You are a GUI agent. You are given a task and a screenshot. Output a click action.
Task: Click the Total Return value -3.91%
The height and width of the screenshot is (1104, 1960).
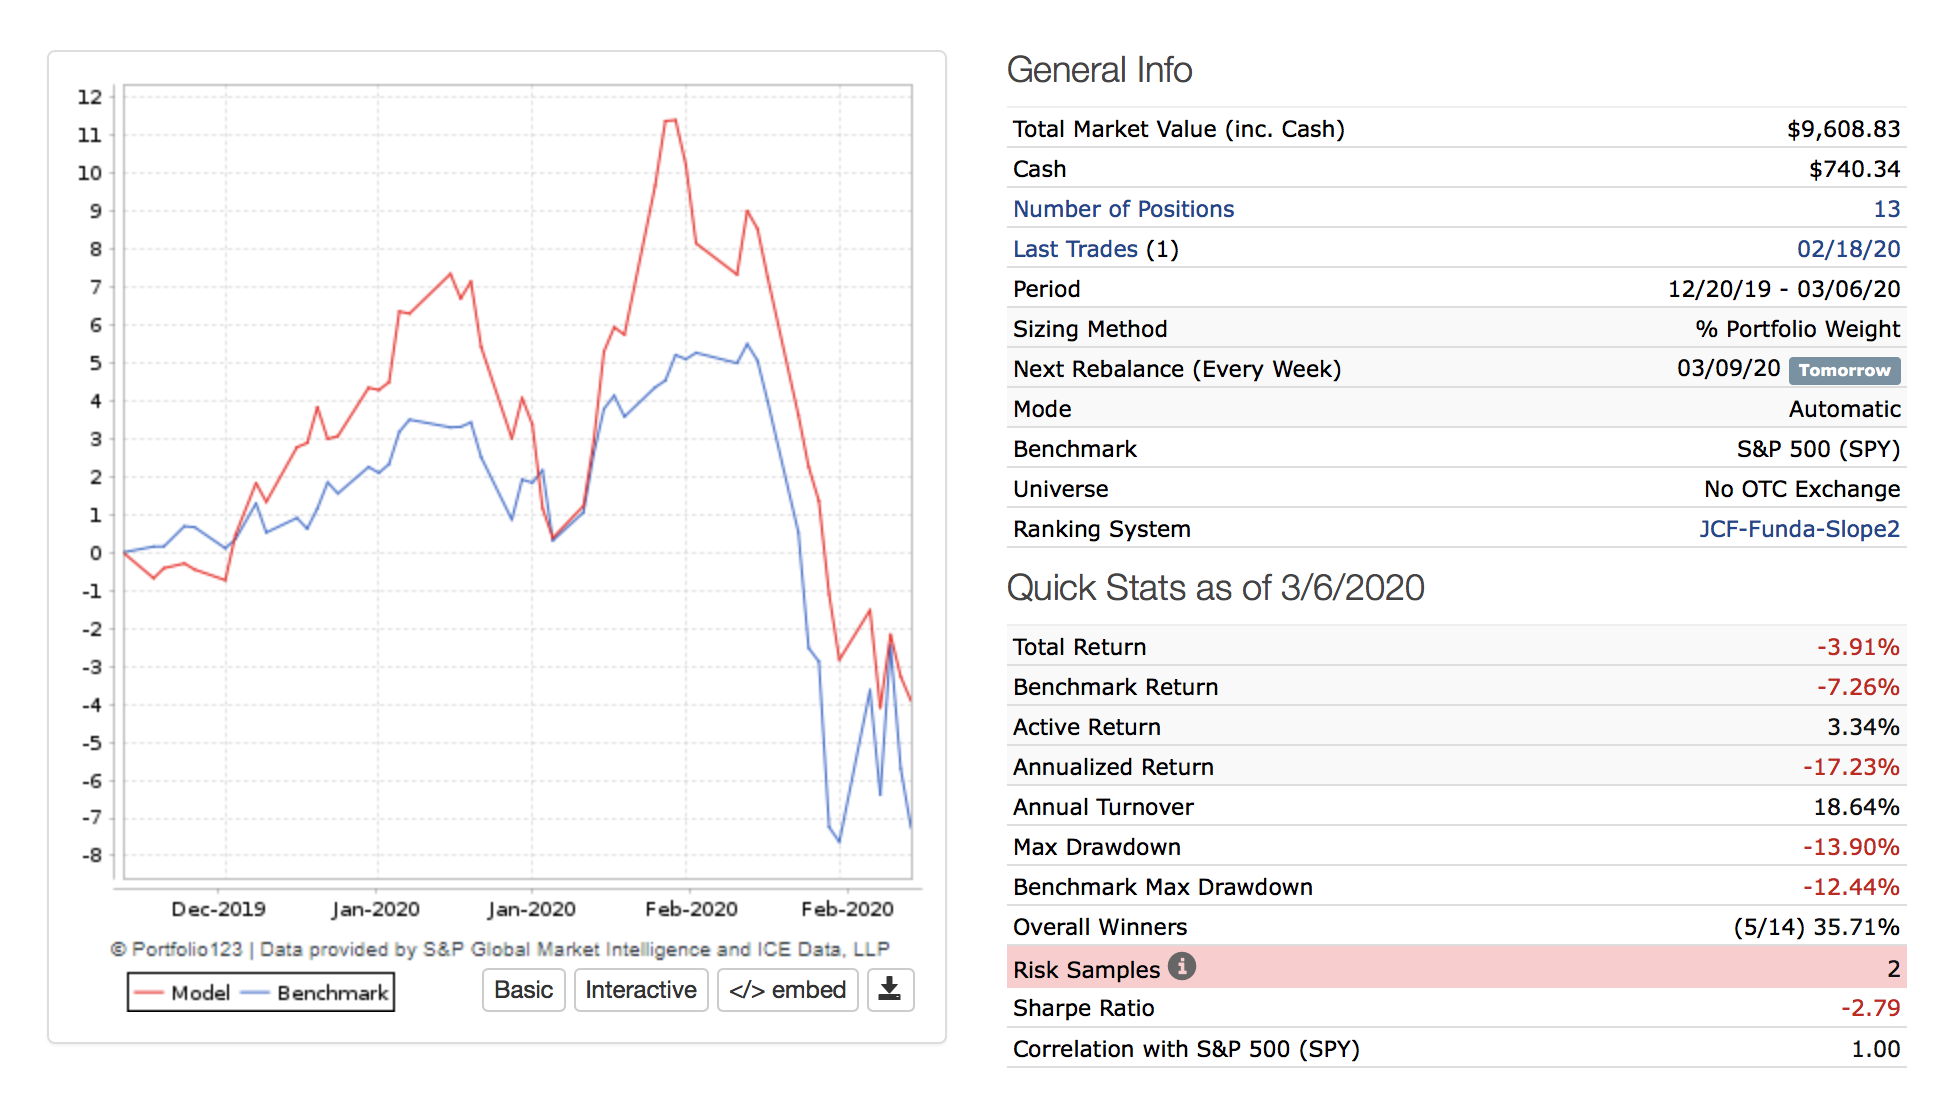tap(1858, 647)
